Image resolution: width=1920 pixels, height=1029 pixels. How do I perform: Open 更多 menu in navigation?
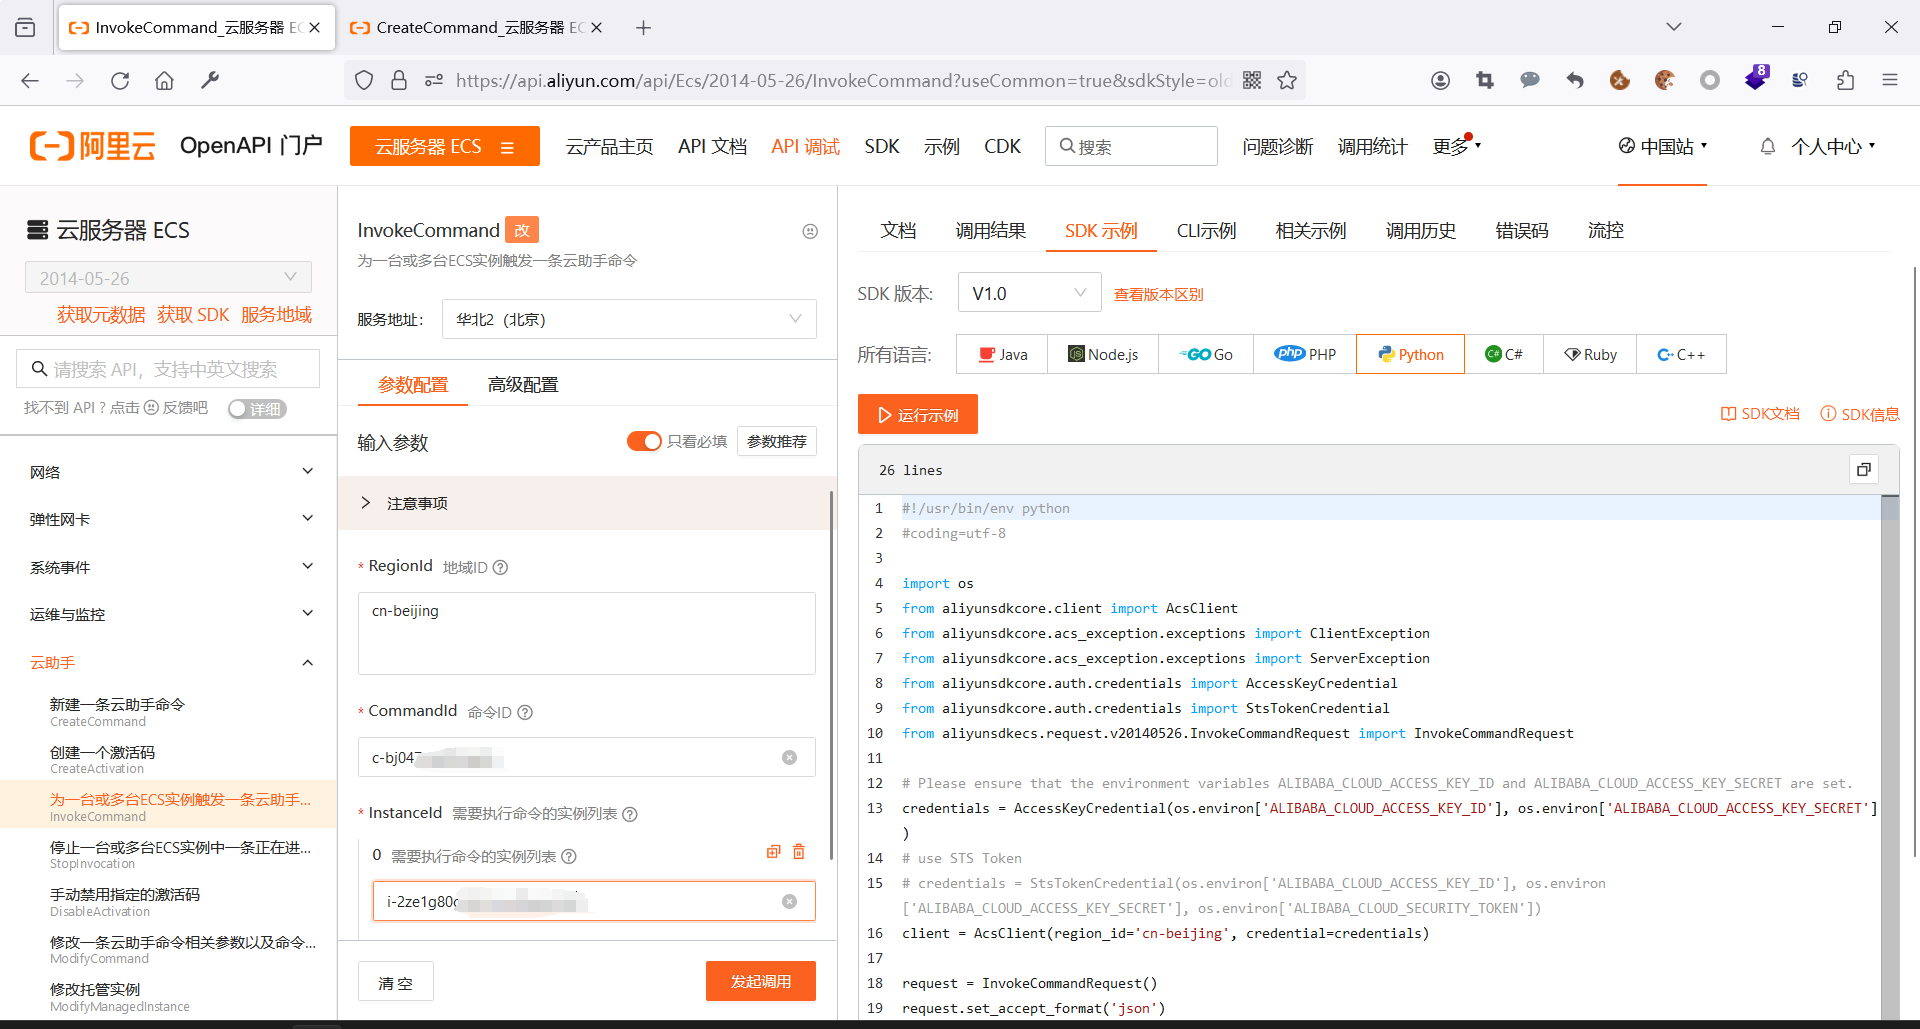tap(1455, 146)
